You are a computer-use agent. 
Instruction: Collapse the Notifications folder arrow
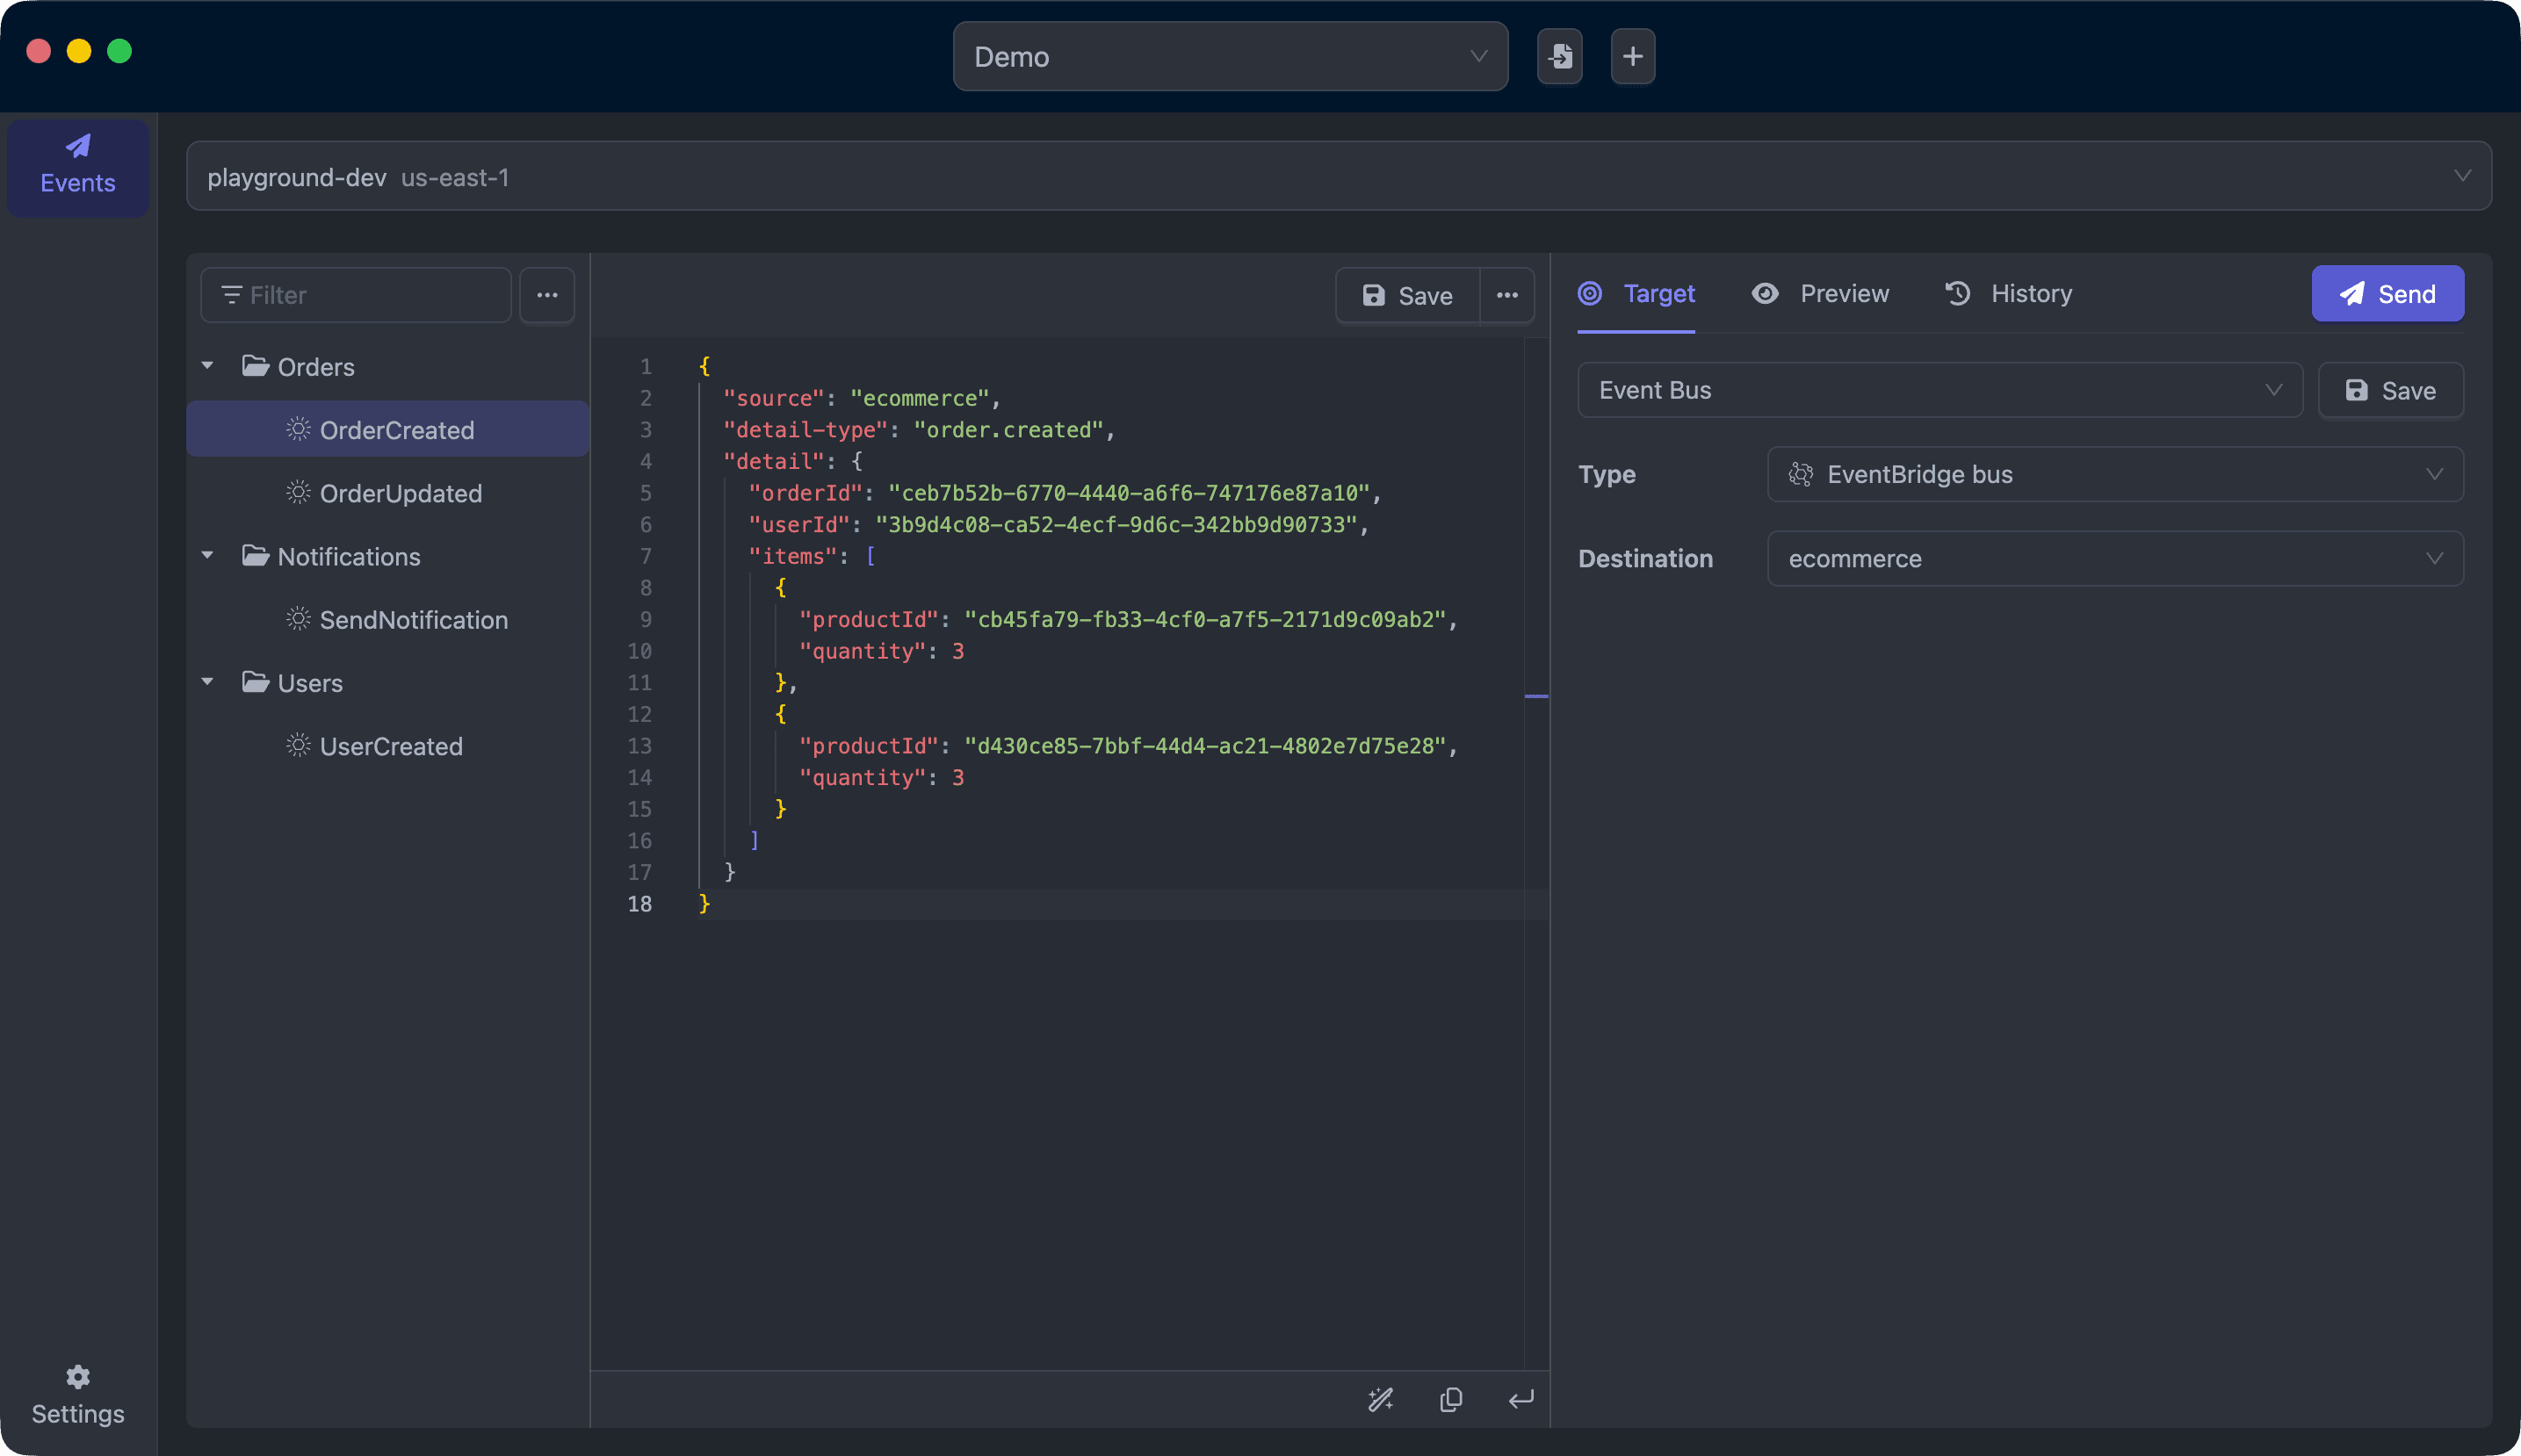(x=208, y=556)
